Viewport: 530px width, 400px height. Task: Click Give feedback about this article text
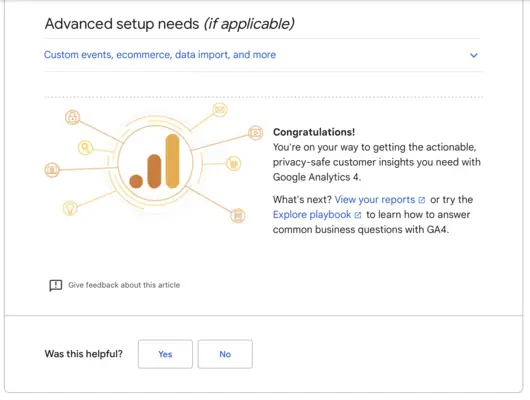[x=124, y=285]
